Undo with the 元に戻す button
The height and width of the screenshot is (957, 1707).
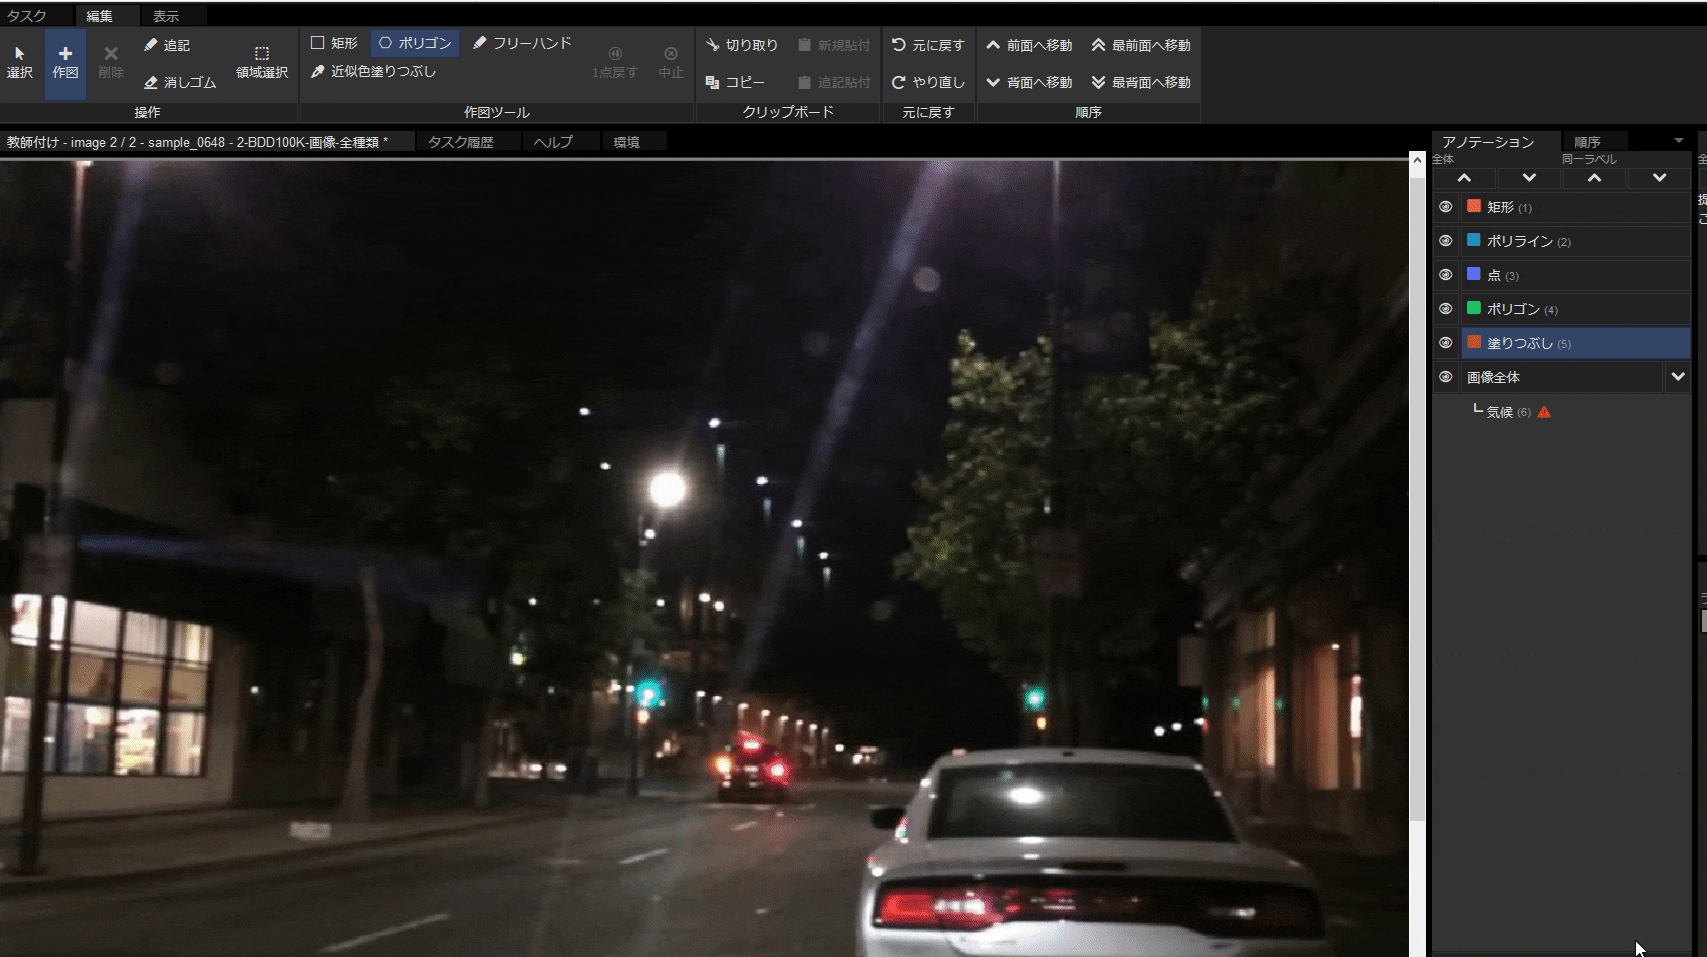click(x=928, y=45)
